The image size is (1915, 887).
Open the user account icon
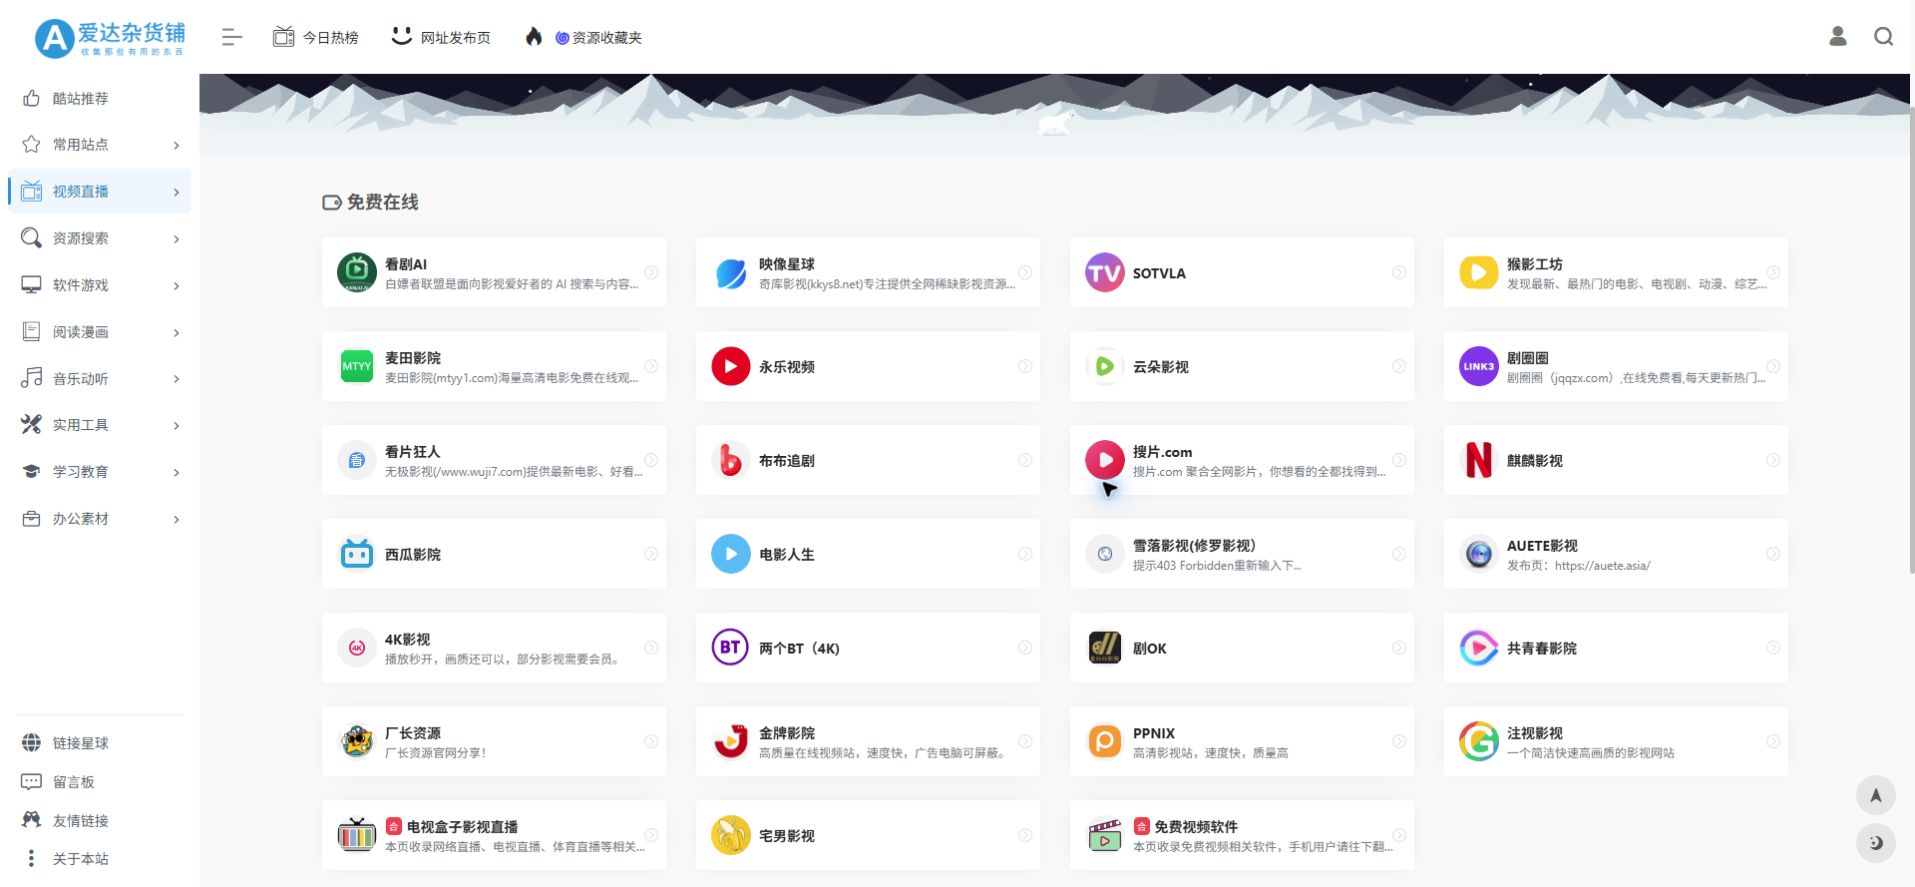tap(1837, 36)
